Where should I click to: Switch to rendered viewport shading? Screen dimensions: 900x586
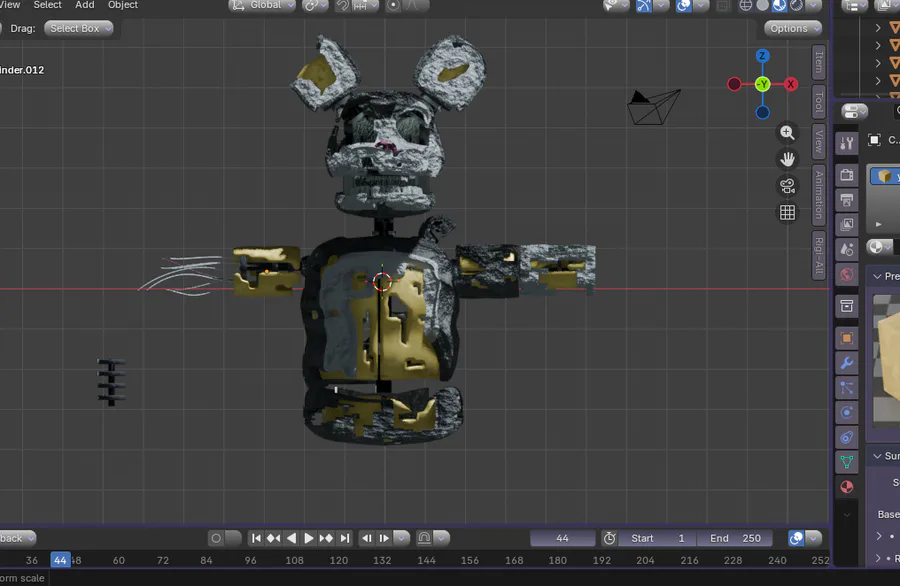click(x=797, y=5)
